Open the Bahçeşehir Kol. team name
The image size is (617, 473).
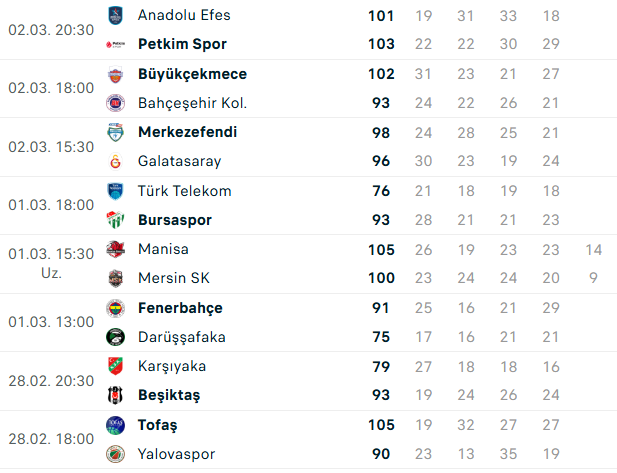click(192, 103)
